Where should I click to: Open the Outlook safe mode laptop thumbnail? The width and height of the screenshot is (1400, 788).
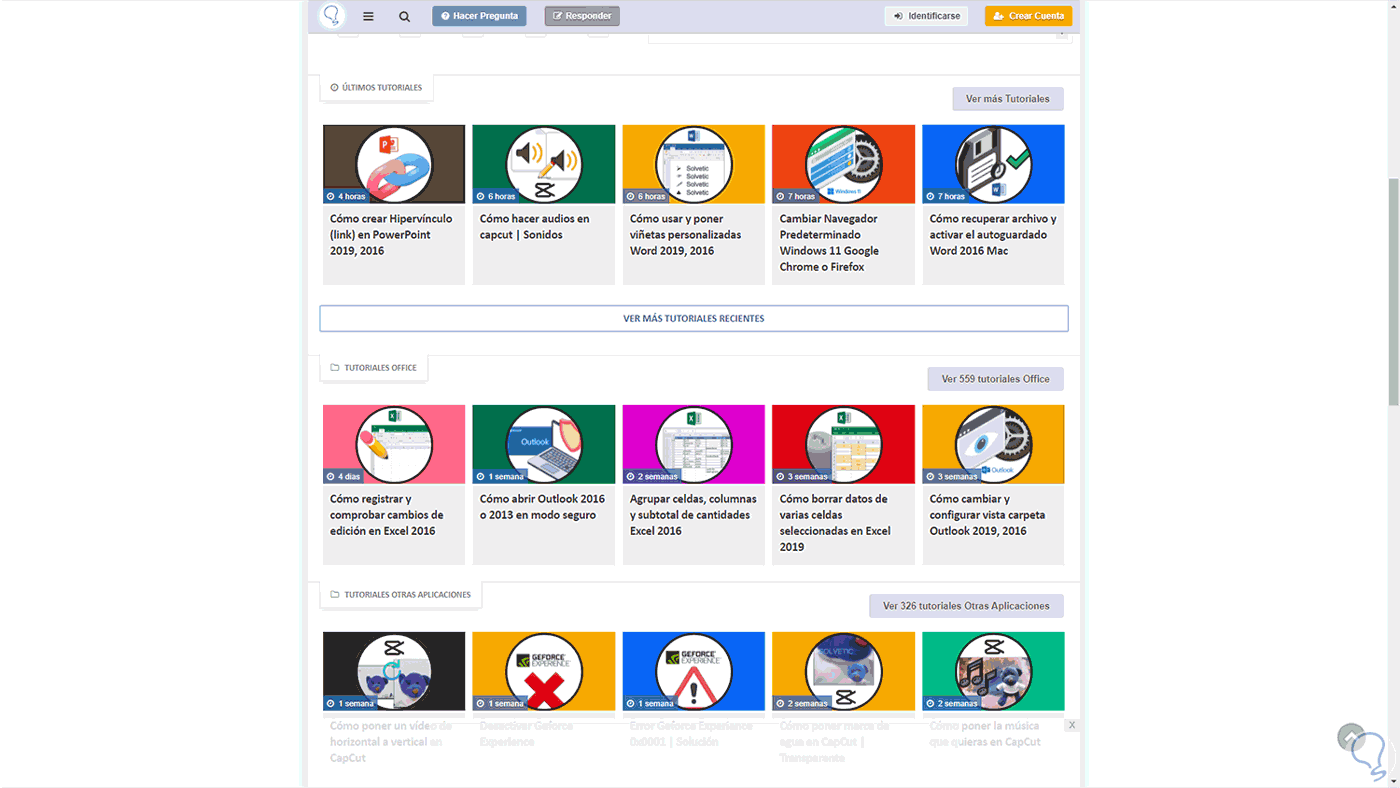point(544,444)
